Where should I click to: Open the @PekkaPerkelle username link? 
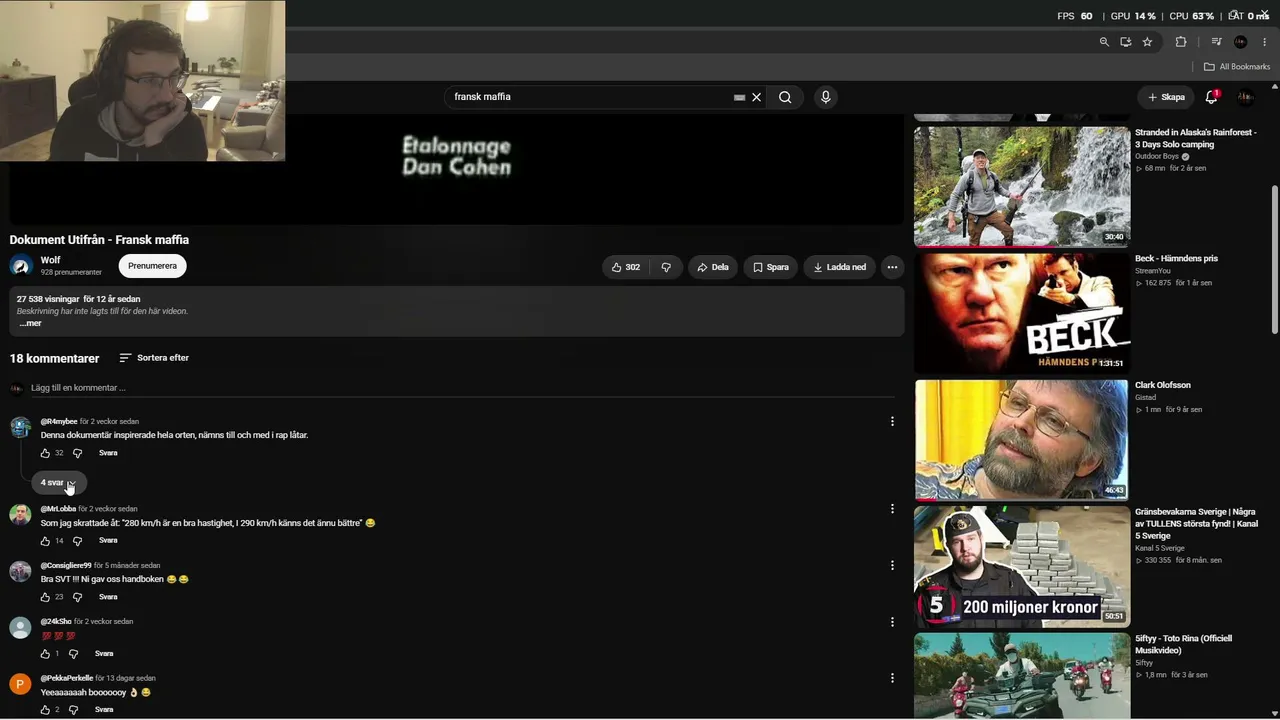(x=67, y=678)
